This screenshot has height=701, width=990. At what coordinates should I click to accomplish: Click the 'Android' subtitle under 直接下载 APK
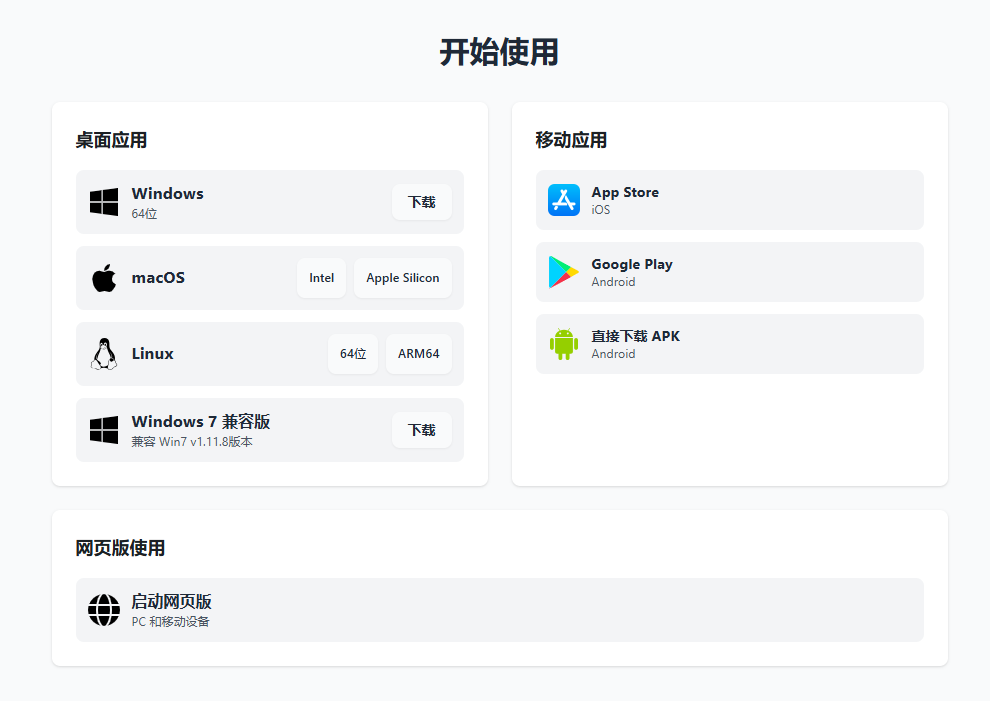[613, 354]
